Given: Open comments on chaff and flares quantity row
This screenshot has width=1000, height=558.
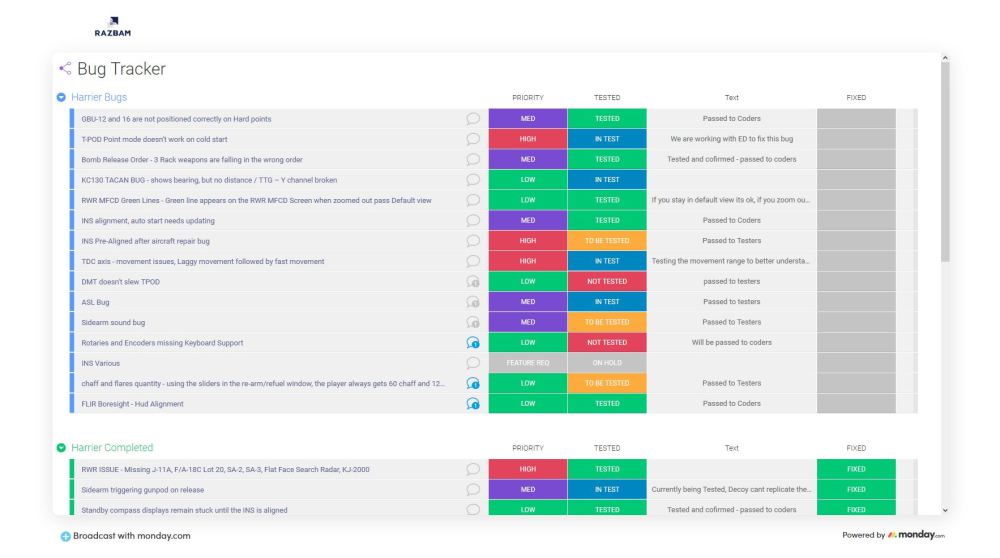Looking at the screenshot, I should (474, 383).
